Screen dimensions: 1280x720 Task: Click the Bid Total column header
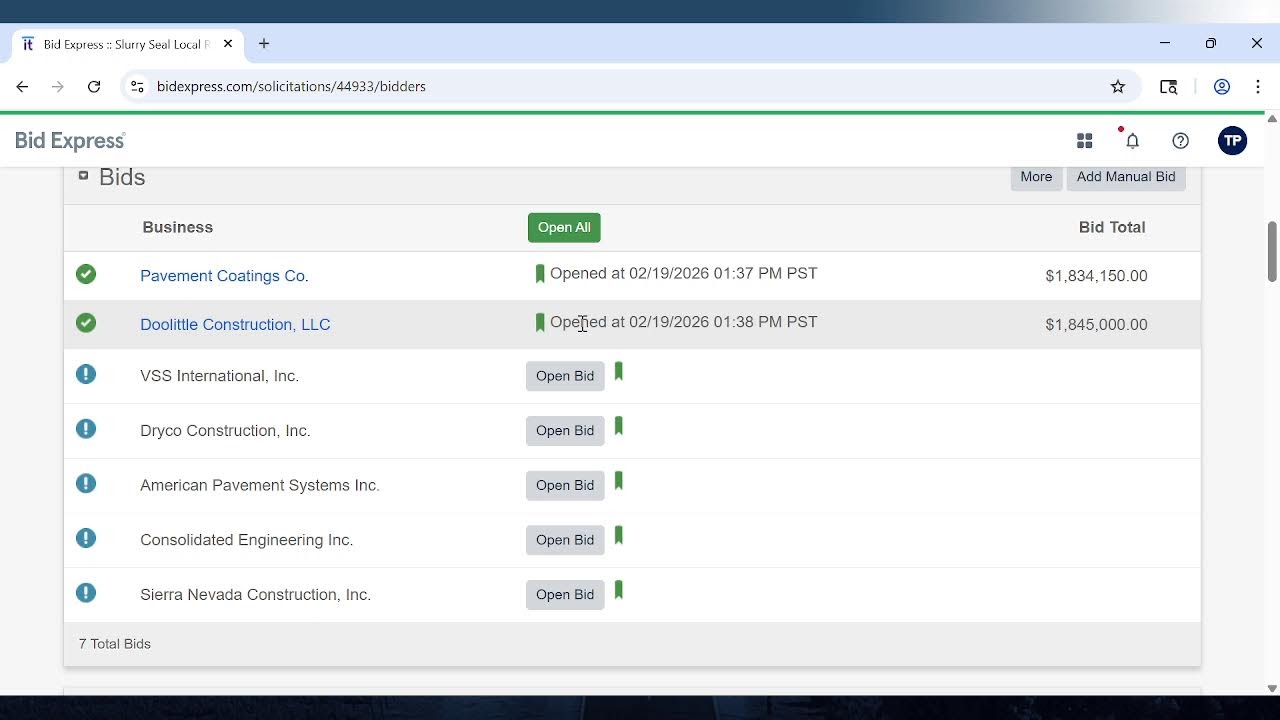click(1112, 227)
